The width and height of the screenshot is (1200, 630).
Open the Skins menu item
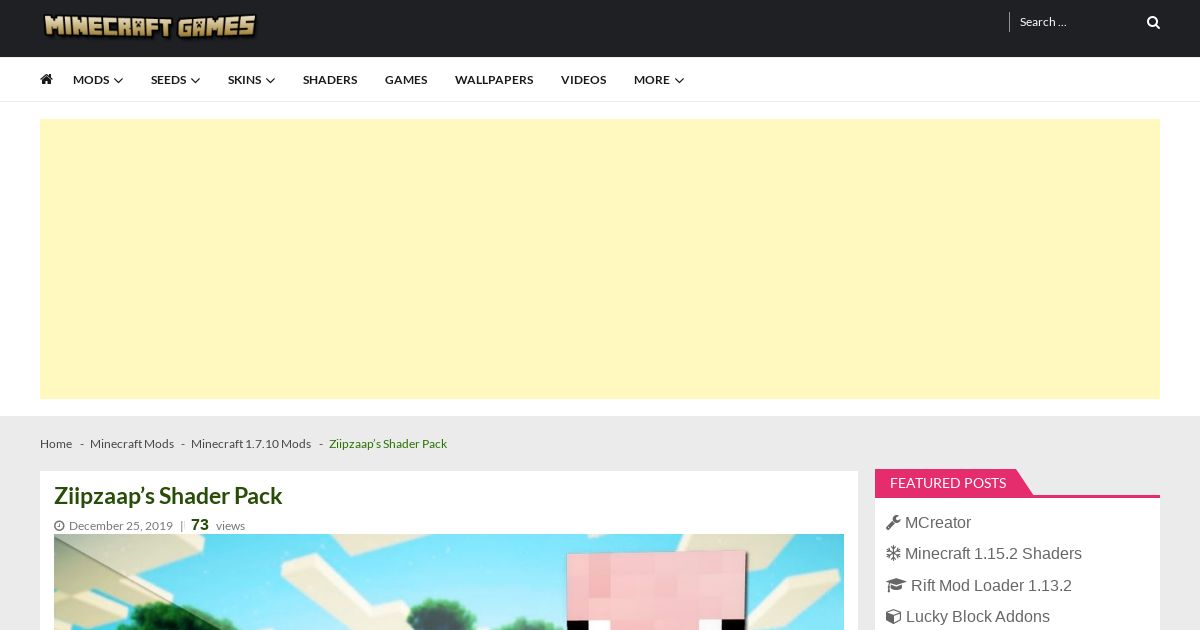244,80
